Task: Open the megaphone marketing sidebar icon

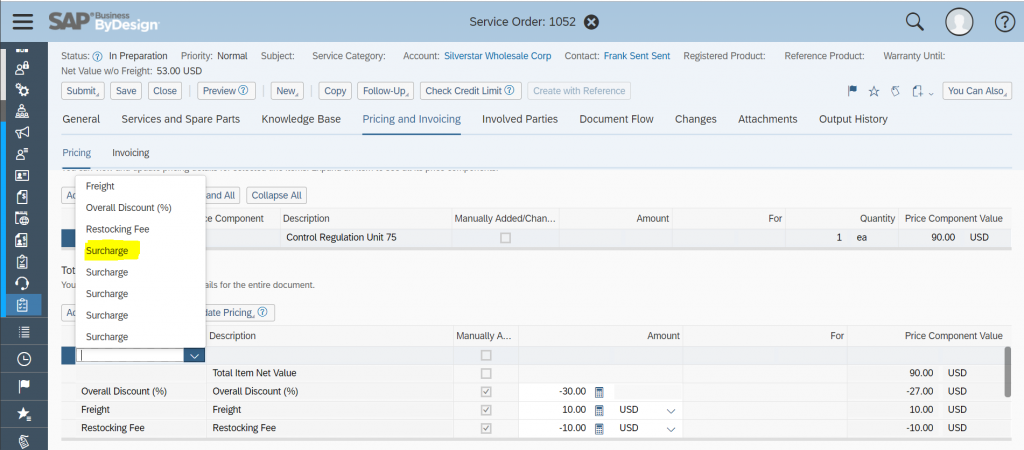Action: click(22, 133)
